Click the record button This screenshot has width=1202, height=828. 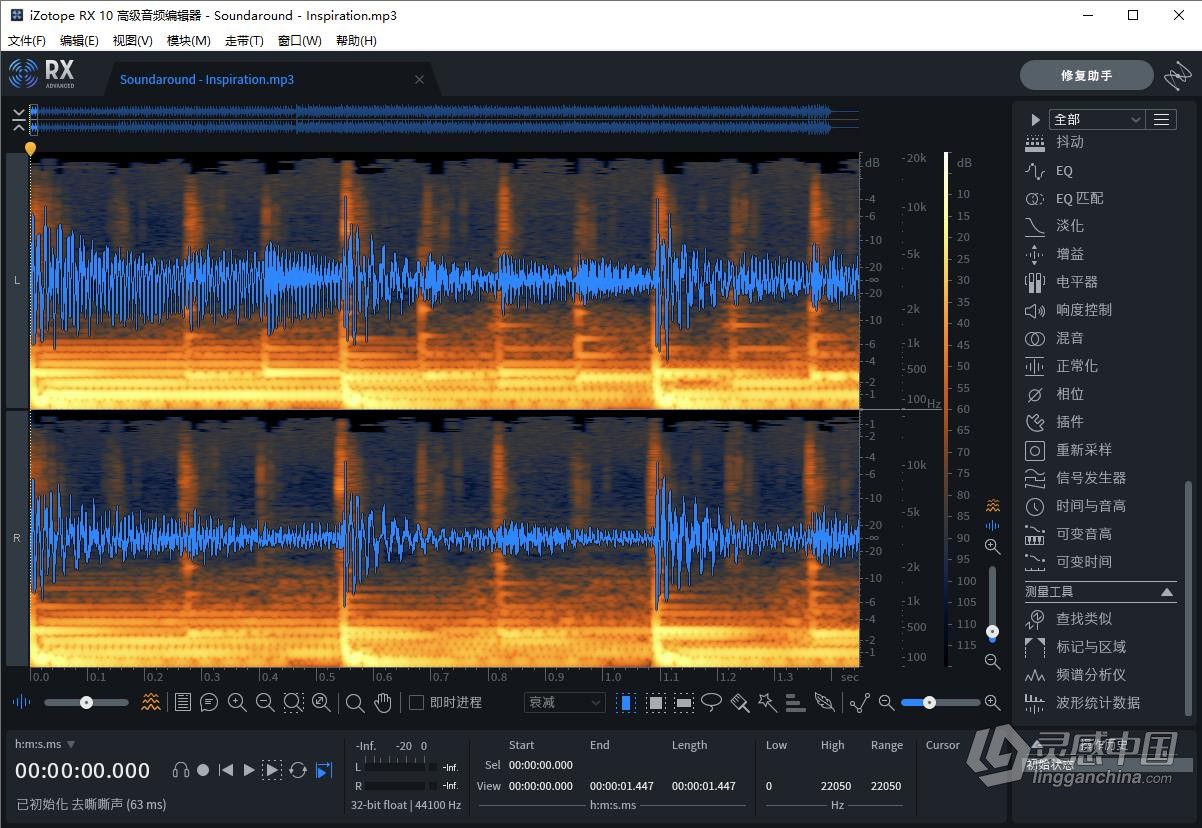203,770
